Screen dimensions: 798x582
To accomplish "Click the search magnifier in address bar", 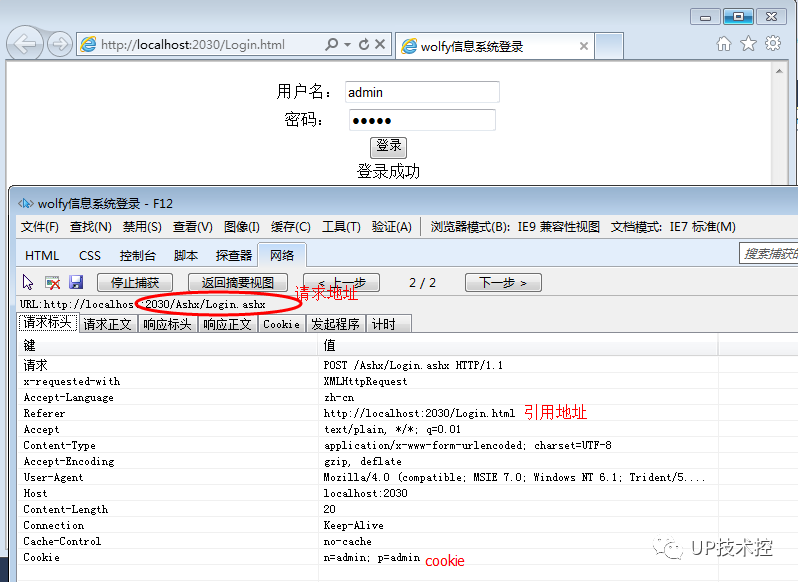I will pyautogui.click(x=331, y=44).
